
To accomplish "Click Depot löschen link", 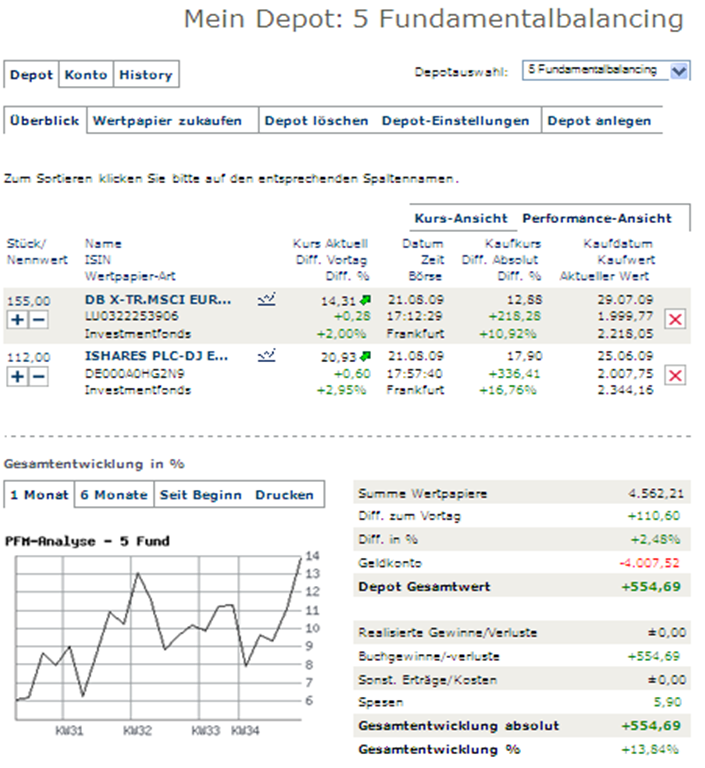I will click(x=316, y=120).
